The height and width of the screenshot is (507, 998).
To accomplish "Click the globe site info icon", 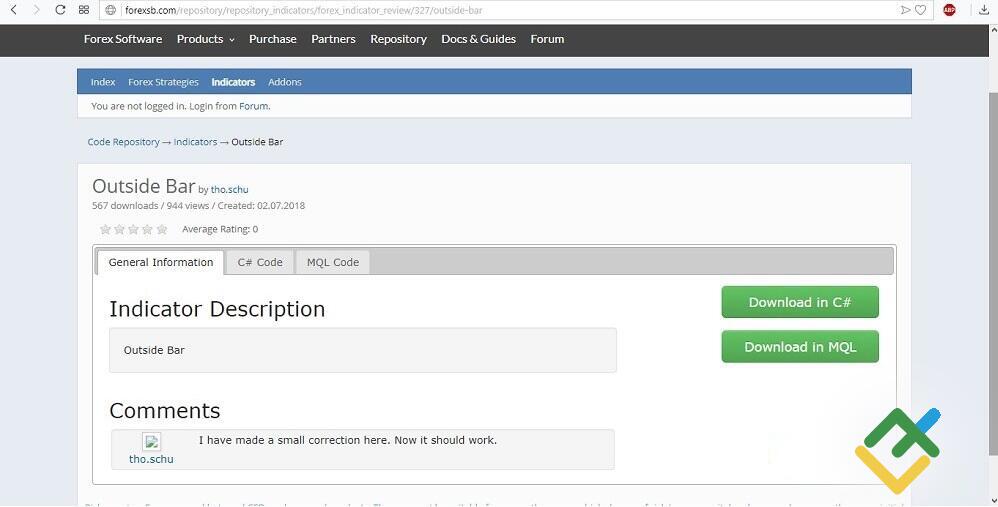I will tap(111, 10).
